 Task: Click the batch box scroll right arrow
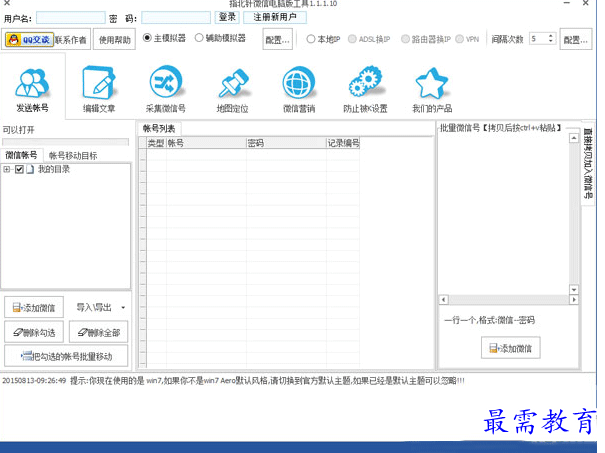574,299
